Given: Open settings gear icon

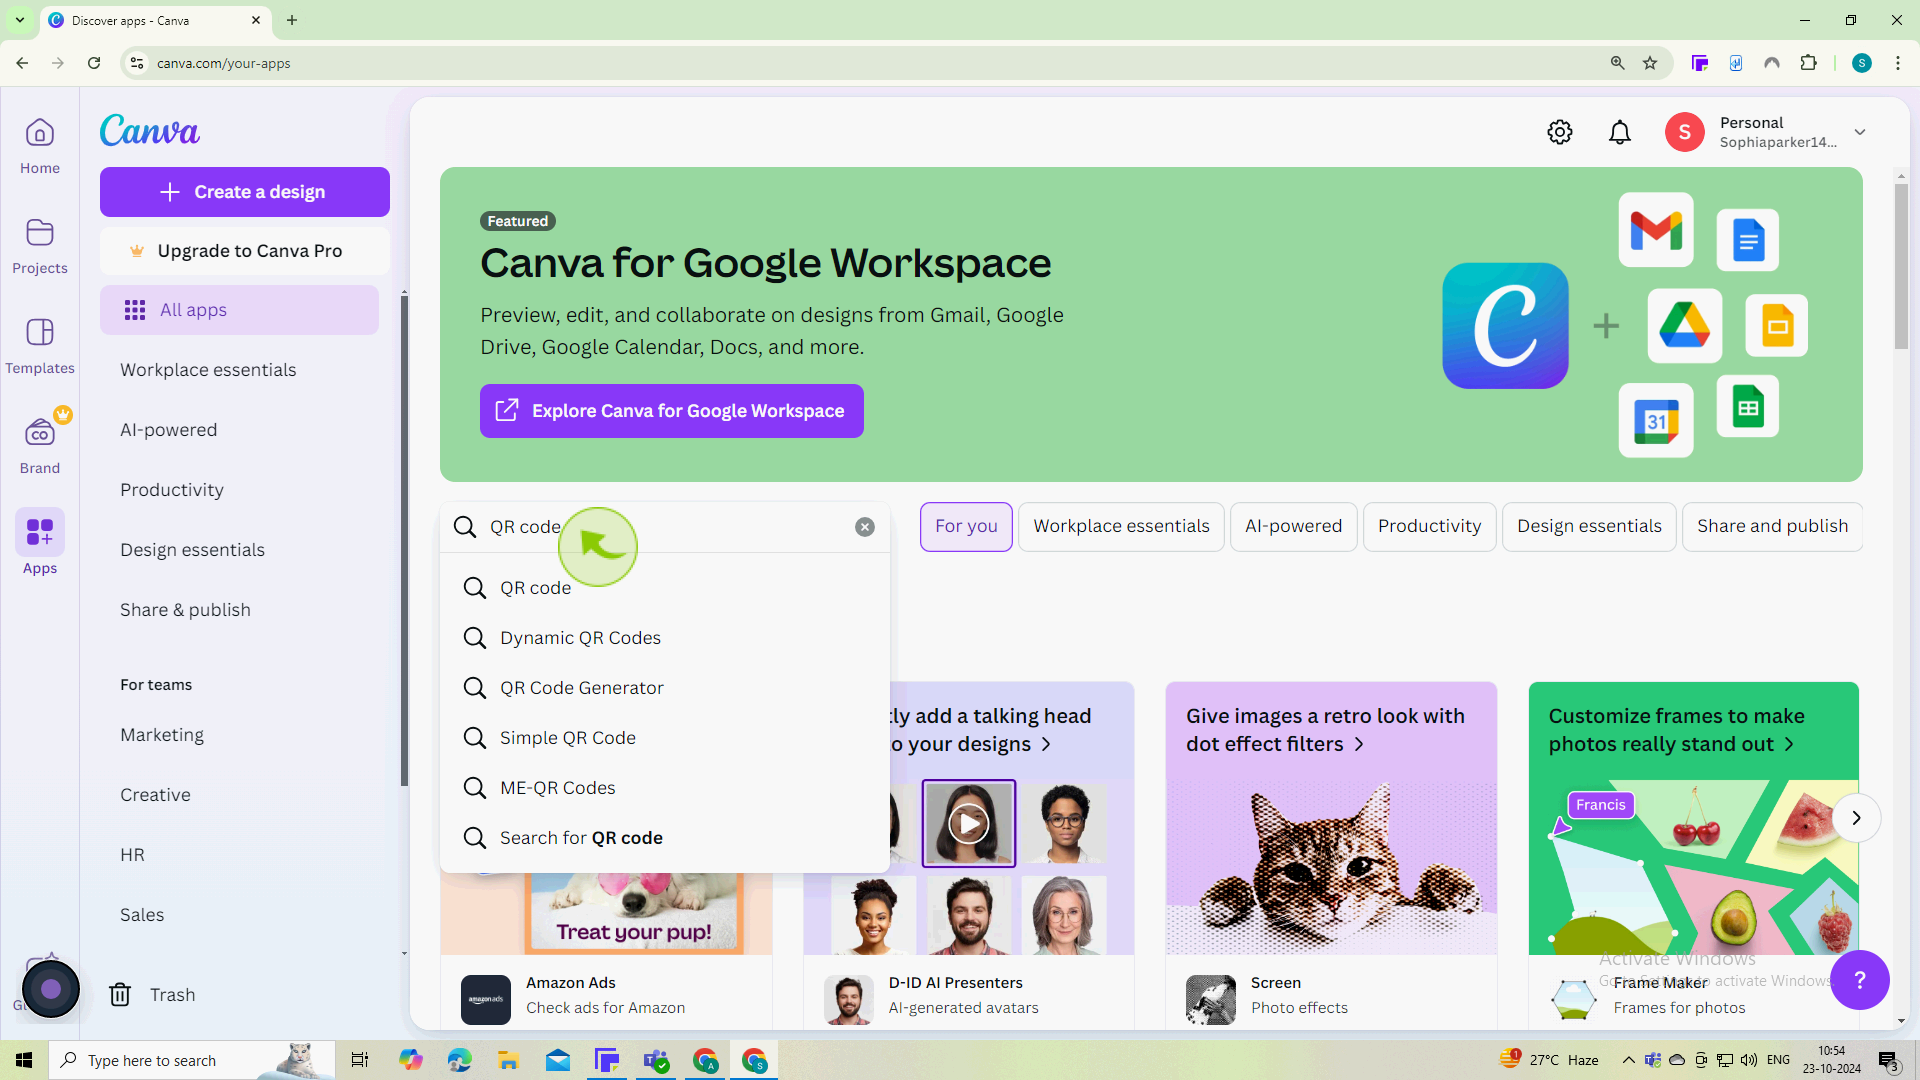Looking at the screenshot, I should tap(1560, 132).
